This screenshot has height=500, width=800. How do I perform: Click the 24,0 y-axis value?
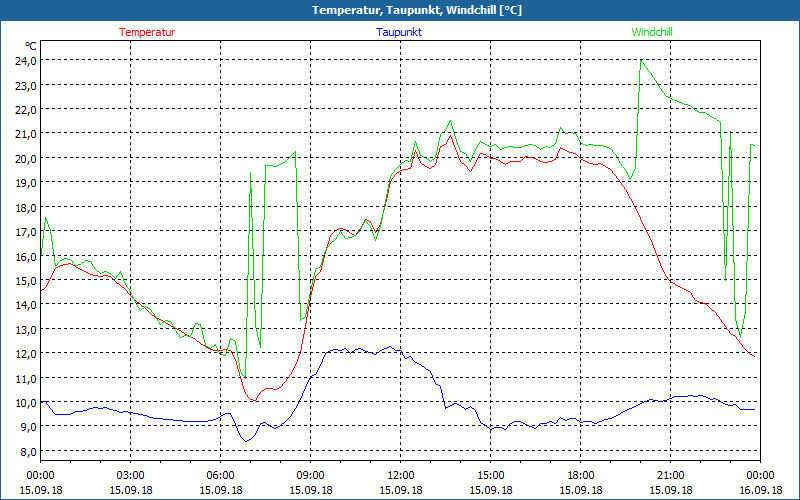click(x=26, y=60)
